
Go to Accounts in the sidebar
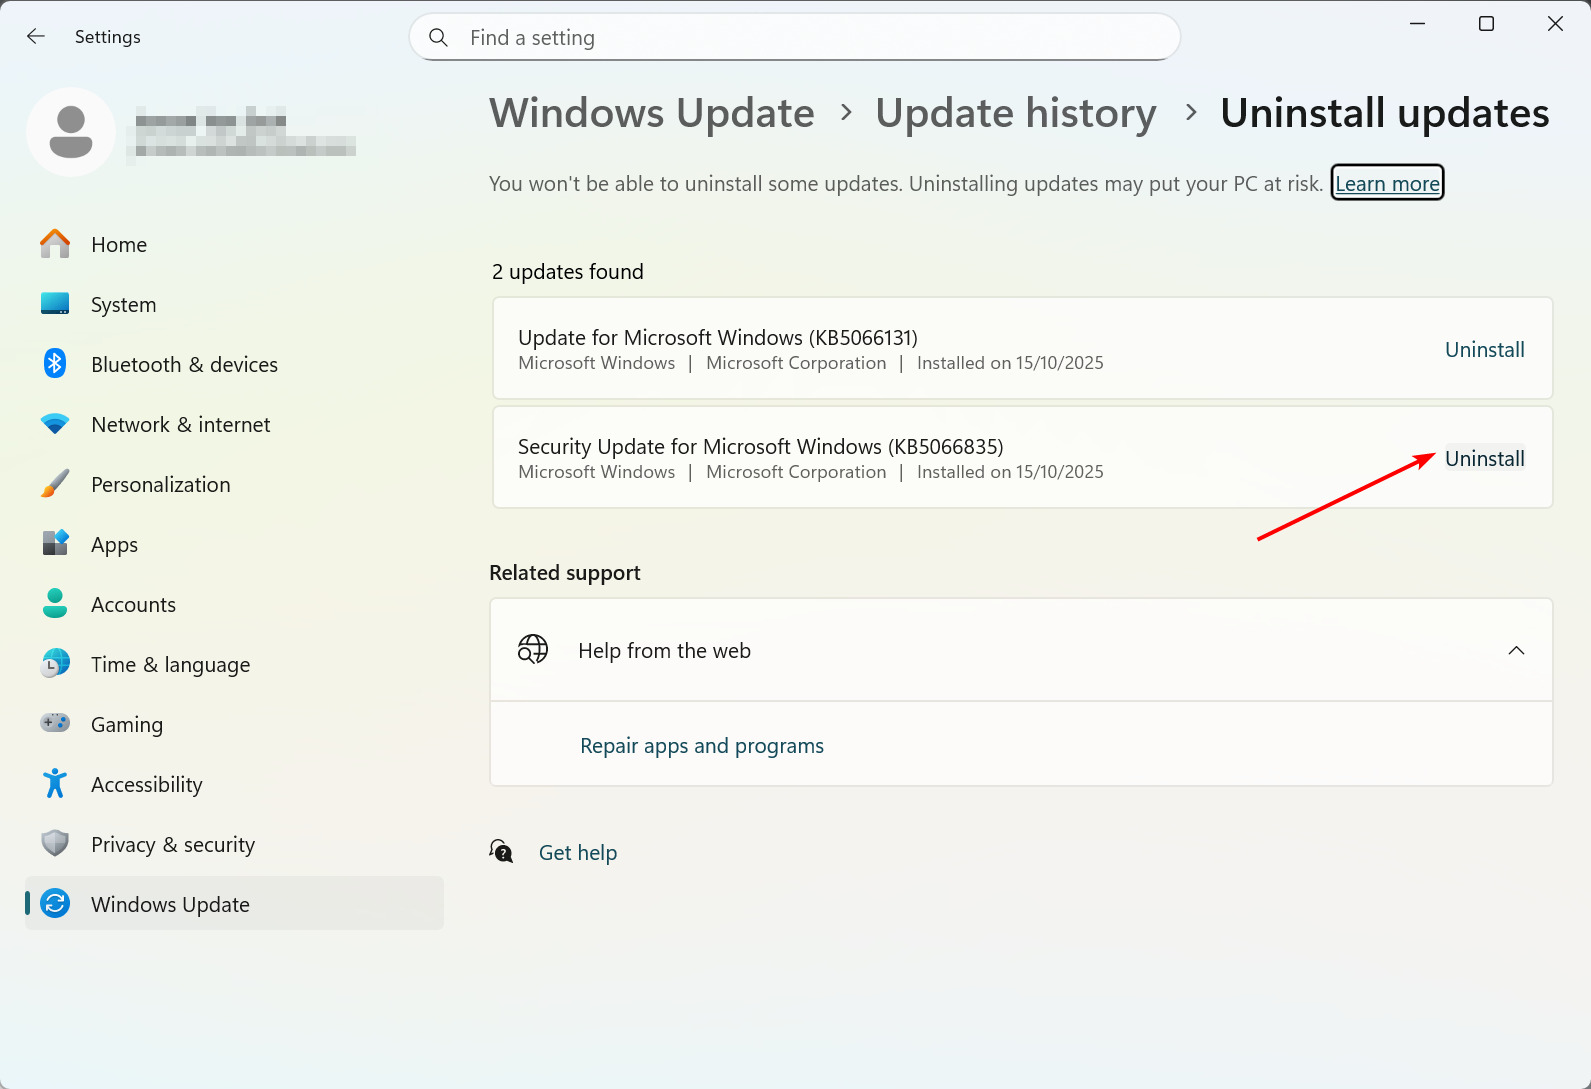pyautogui.click(x=133, y=605)
